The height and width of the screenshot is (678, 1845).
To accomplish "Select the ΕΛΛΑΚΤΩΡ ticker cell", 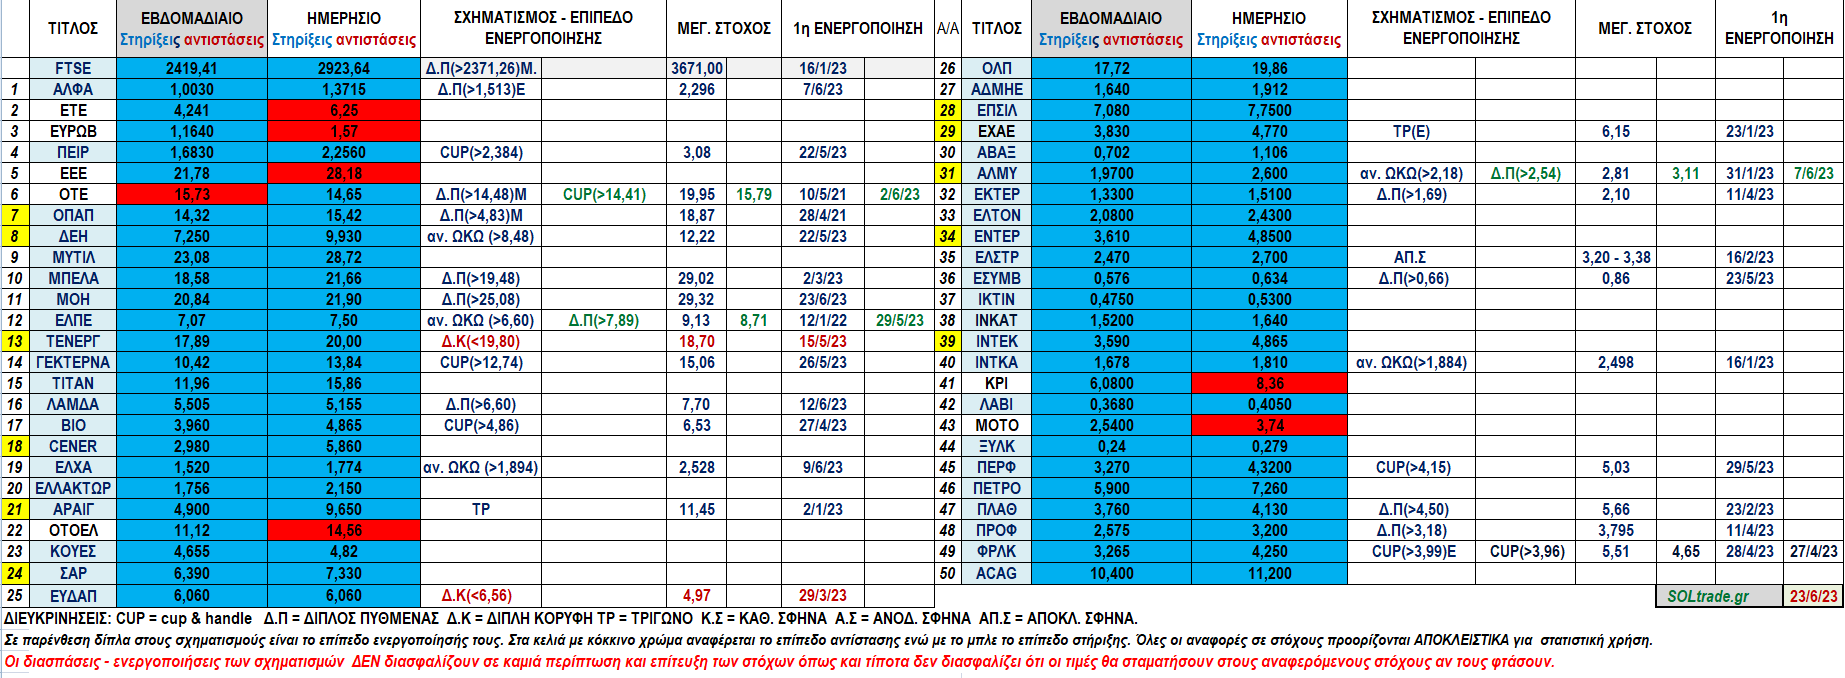I will coord(73,488).
